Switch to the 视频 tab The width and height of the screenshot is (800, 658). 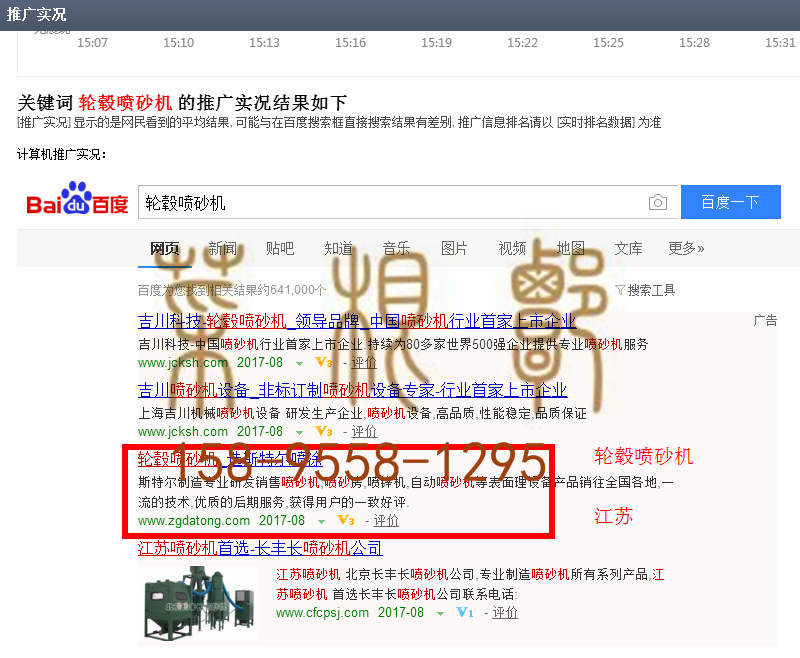coord(512,248)
